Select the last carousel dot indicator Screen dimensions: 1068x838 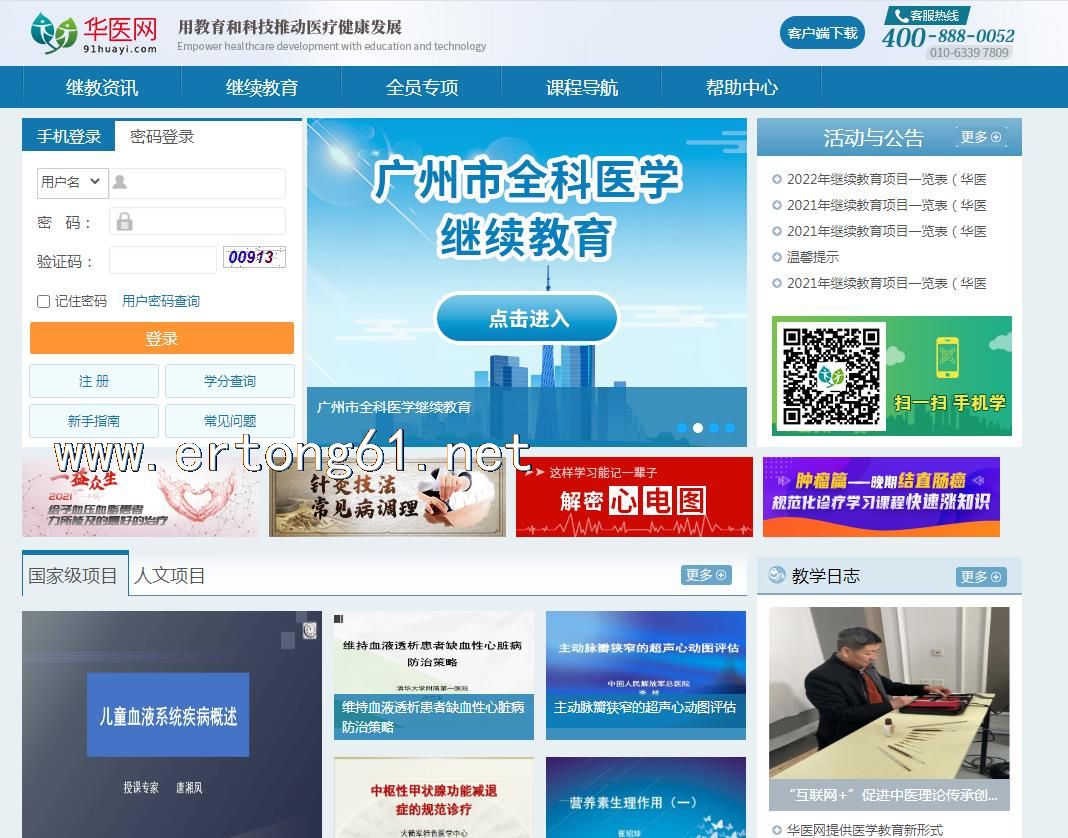(x=730, y=428)
